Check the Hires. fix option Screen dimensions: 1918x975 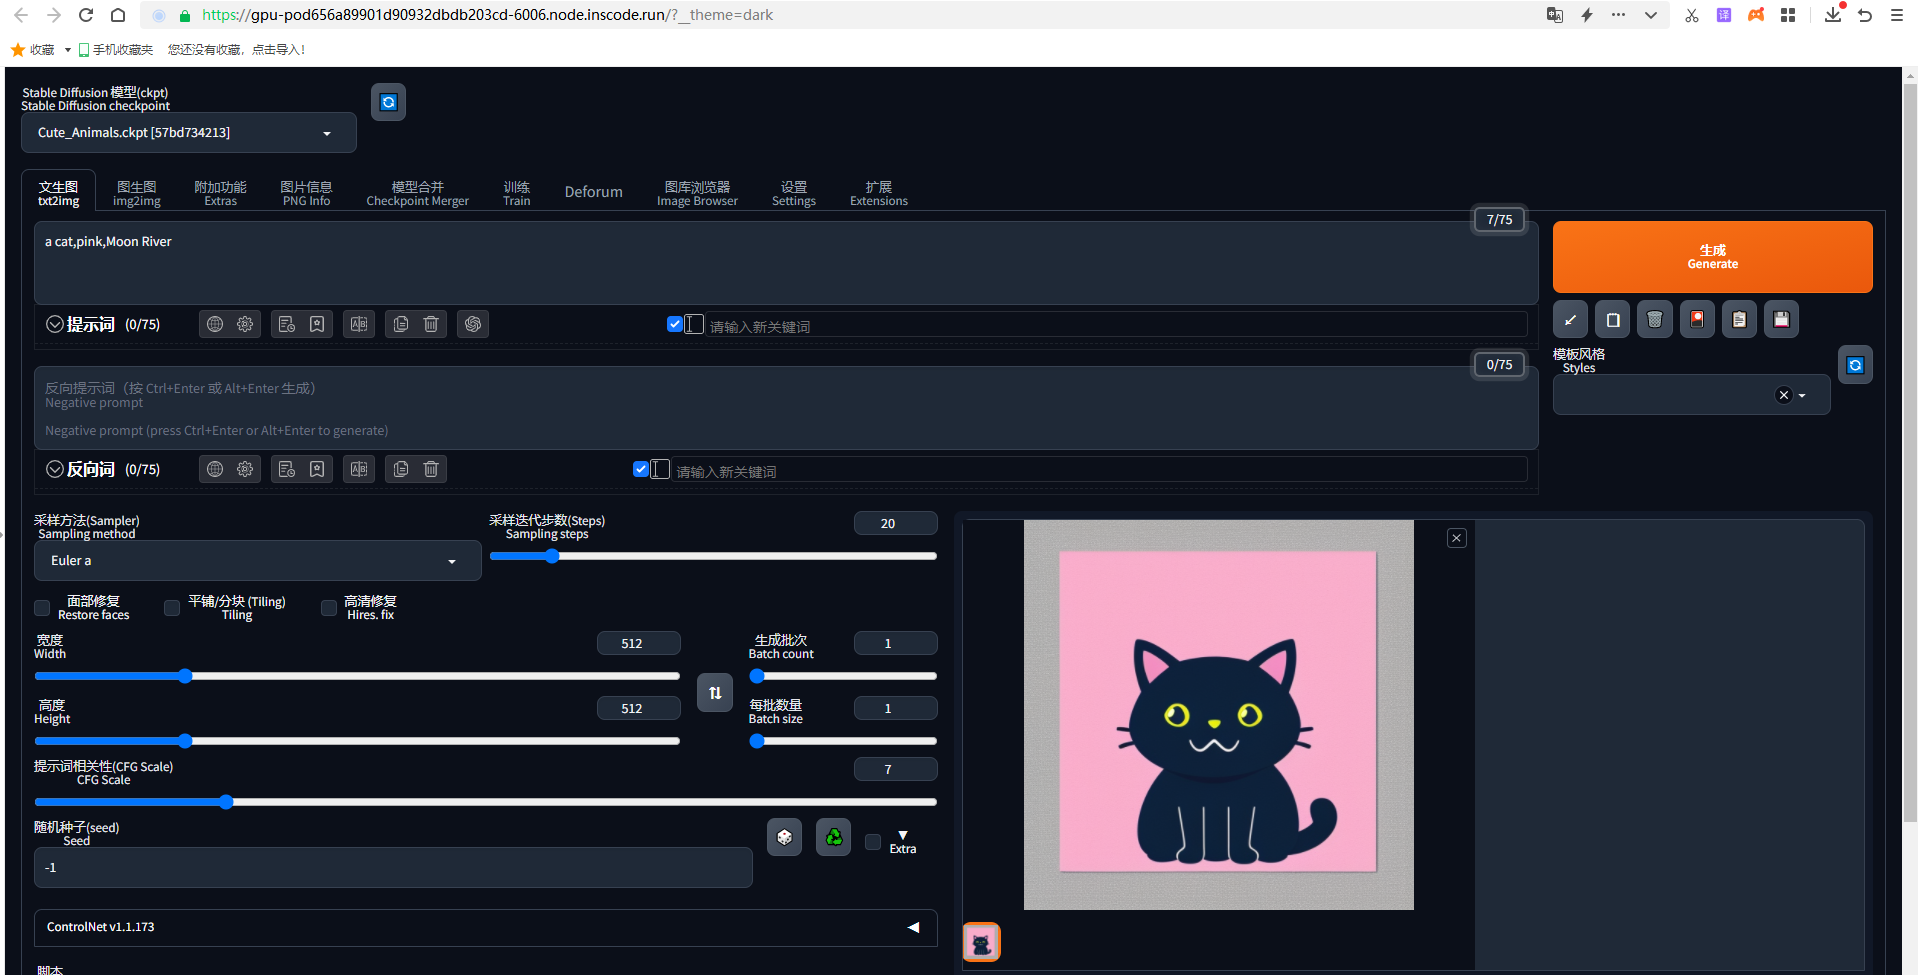point(329,608)
